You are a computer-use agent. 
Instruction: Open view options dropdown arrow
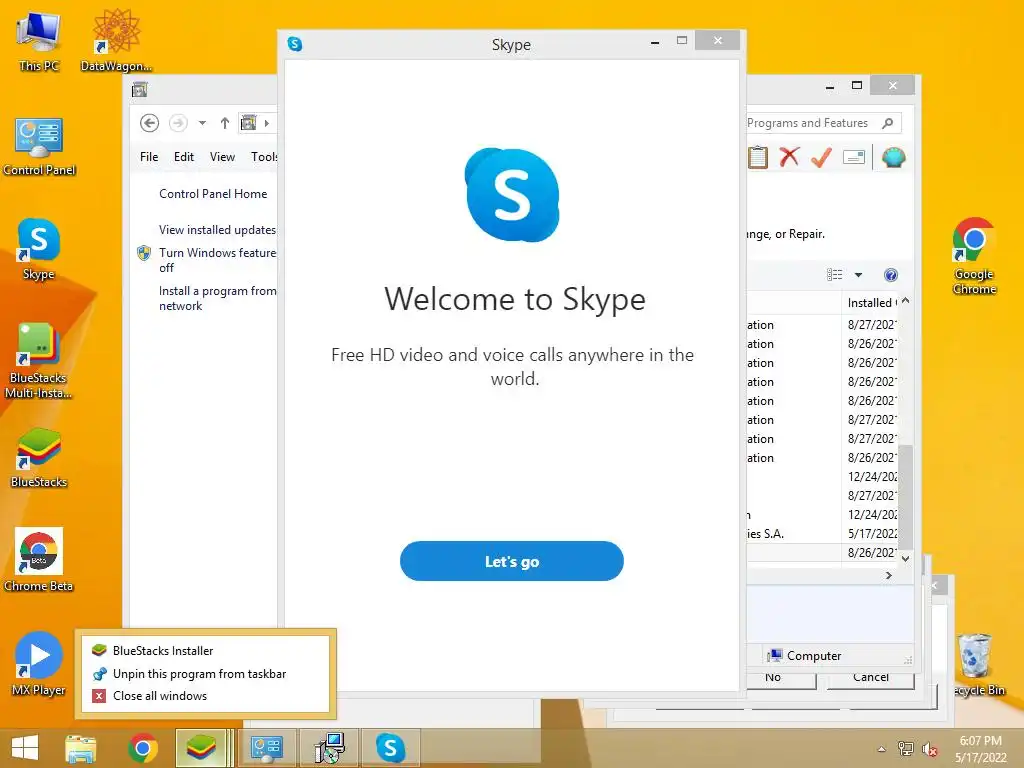[858, 275]
